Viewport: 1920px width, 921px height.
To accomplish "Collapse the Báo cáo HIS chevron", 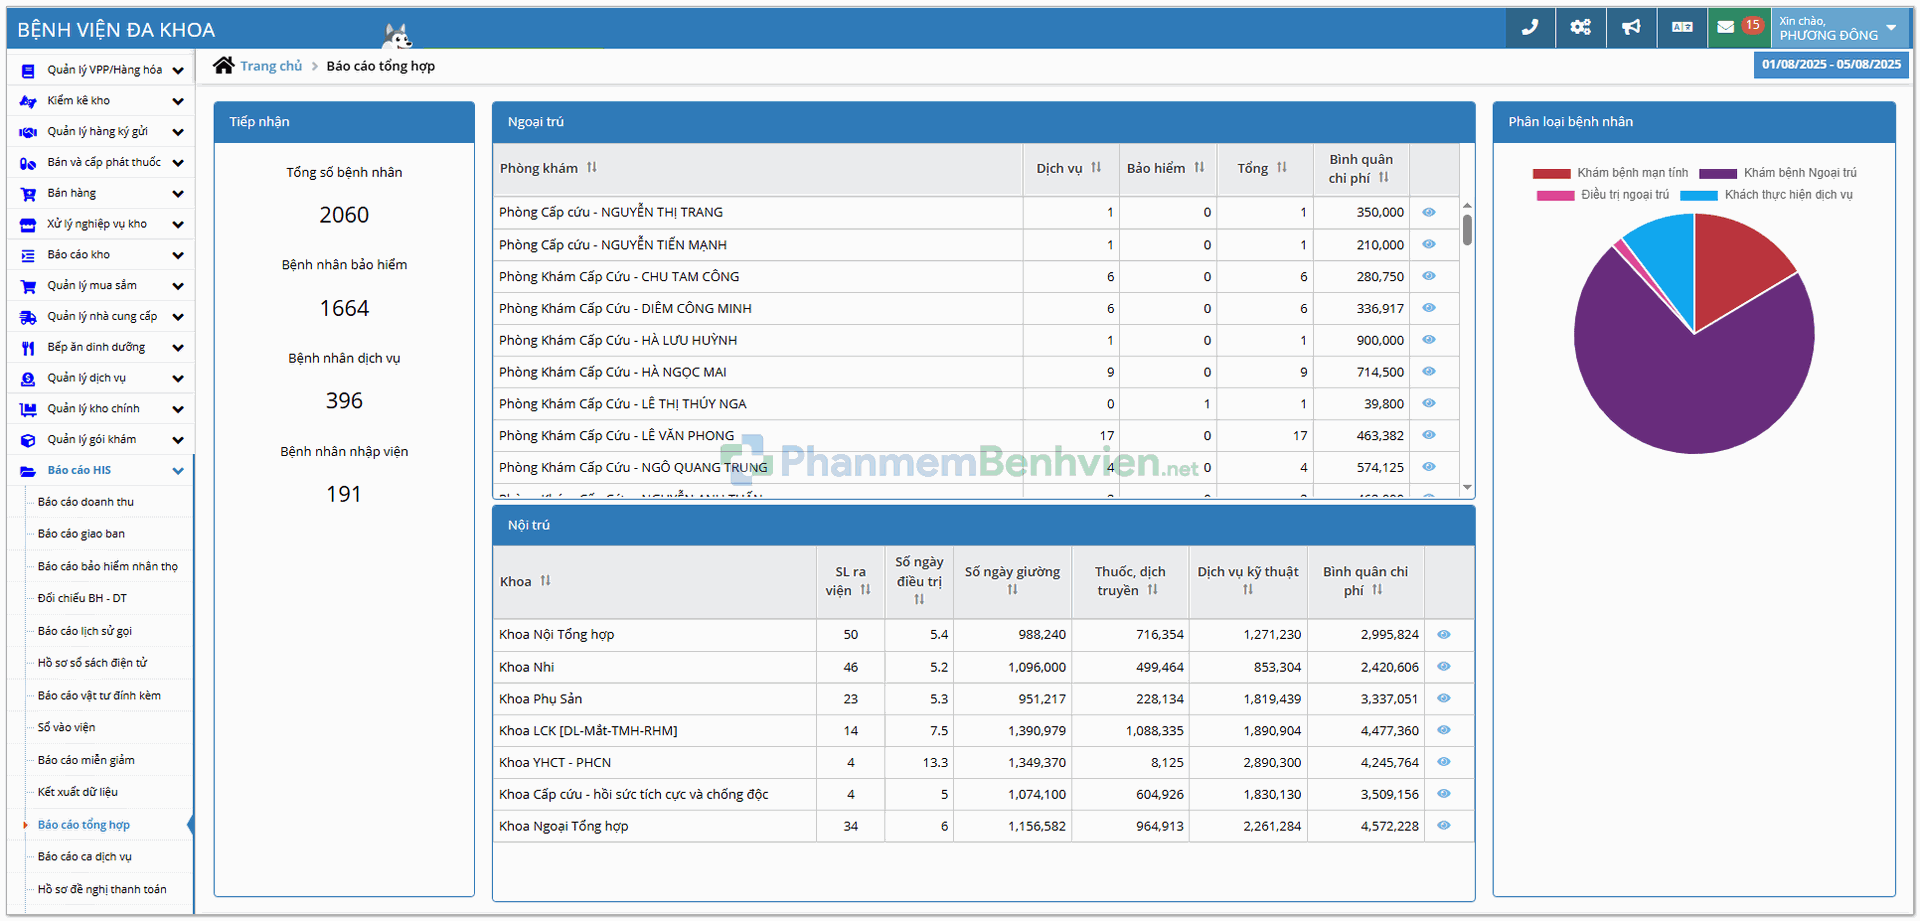I will 178,471.
